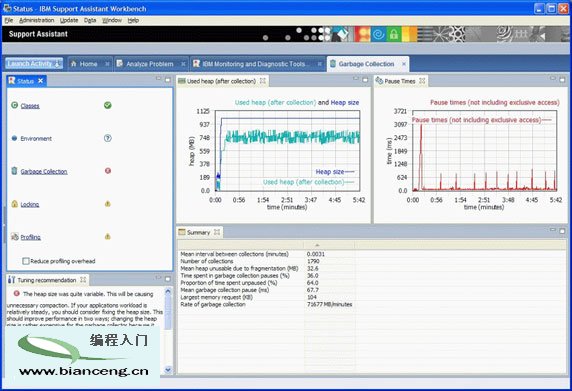Click the warning triangle icon beside Locking
Screen dimensions: 572x391
pos(108,204)
